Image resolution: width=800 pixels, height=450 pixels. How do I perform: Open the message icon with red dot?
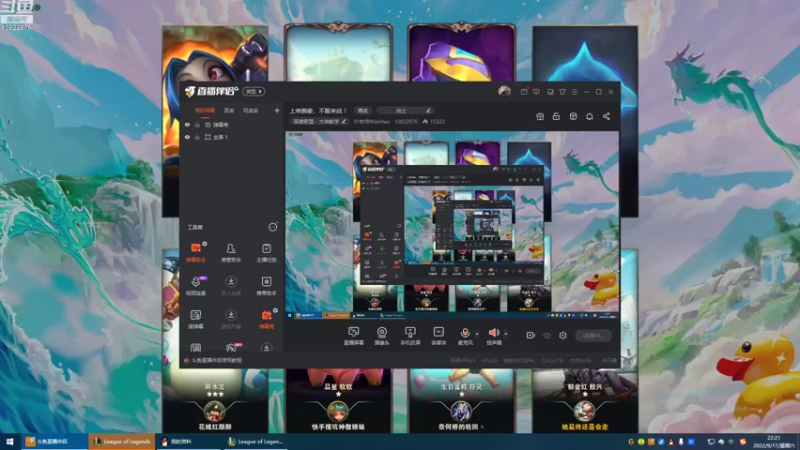[524, 92]
